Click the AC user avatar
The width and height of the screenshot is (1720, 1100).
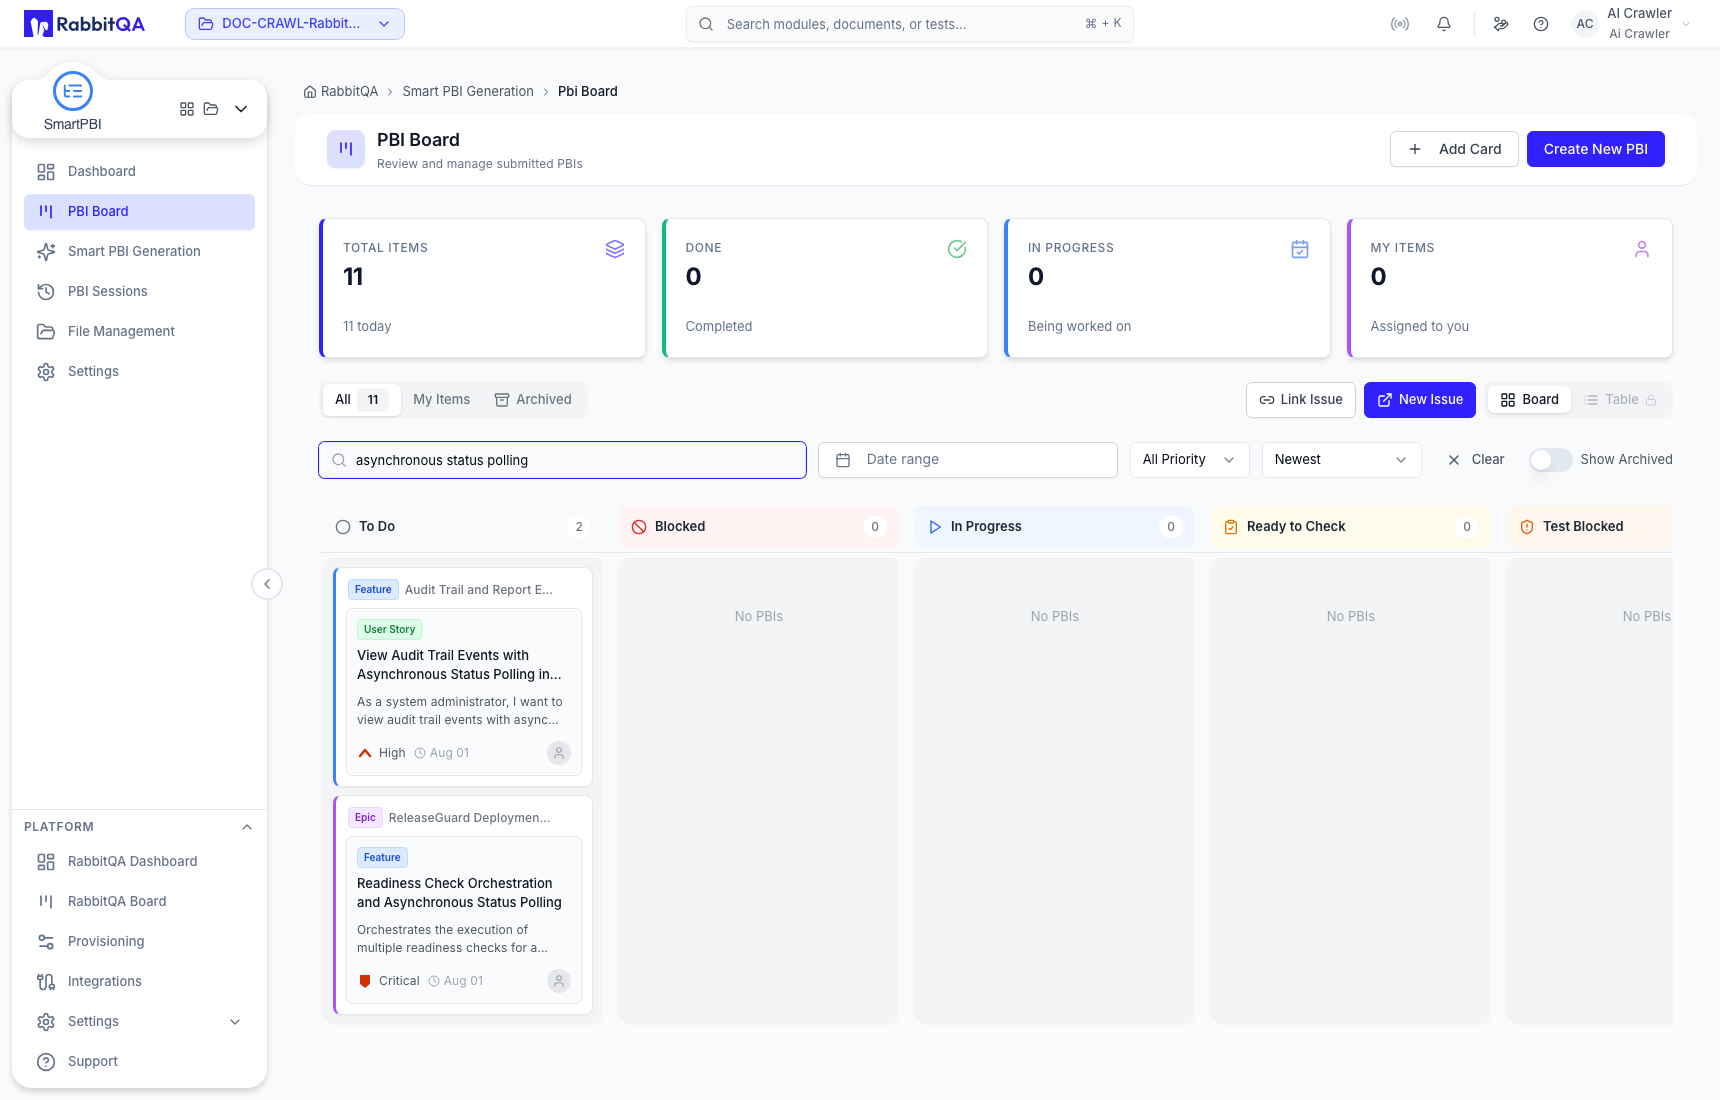(x=1585, y=24)
